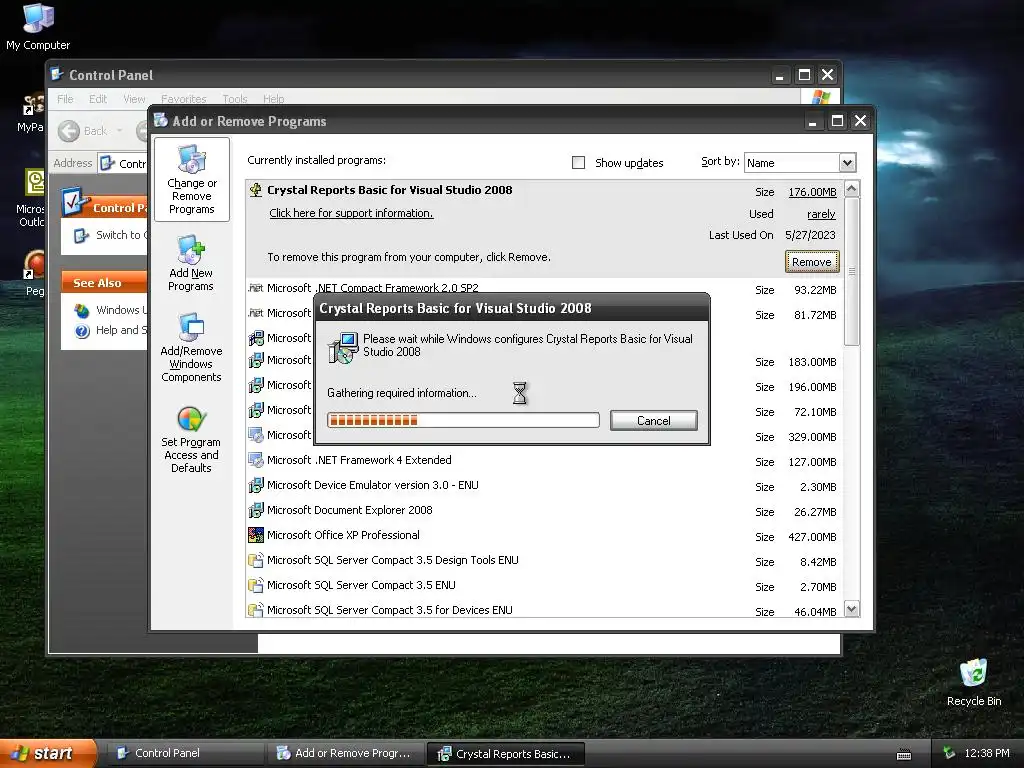Screen dimensions: 1024x768
Task: Click Help and Support icon under See Also
Action: [82, 331]
